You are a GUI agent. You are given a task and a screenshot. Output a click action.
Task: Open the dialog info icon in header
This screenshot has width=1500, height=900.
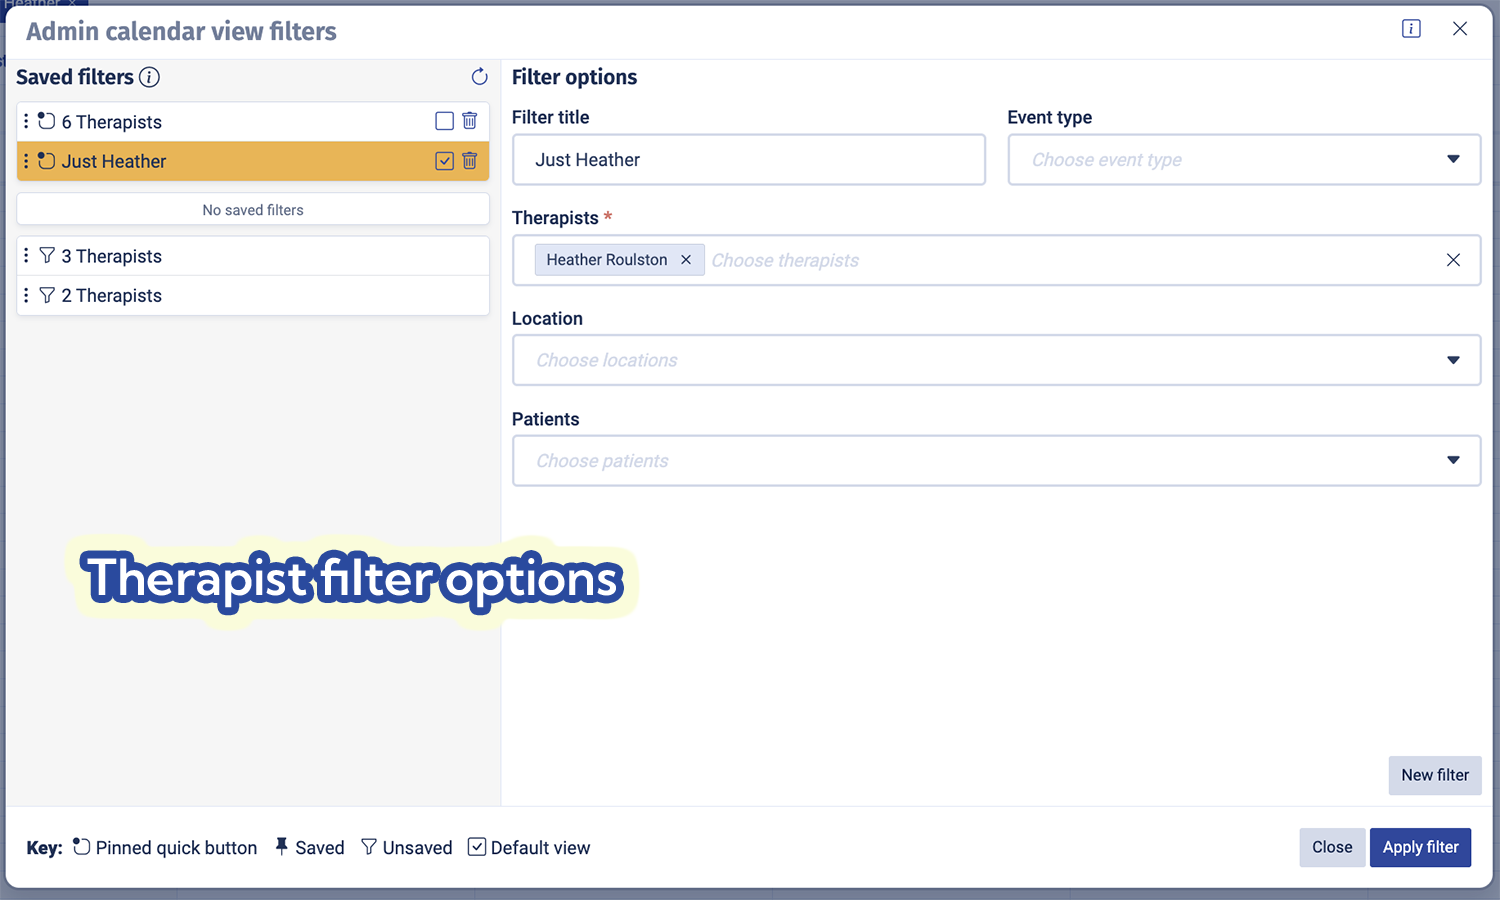[1411, 29]
